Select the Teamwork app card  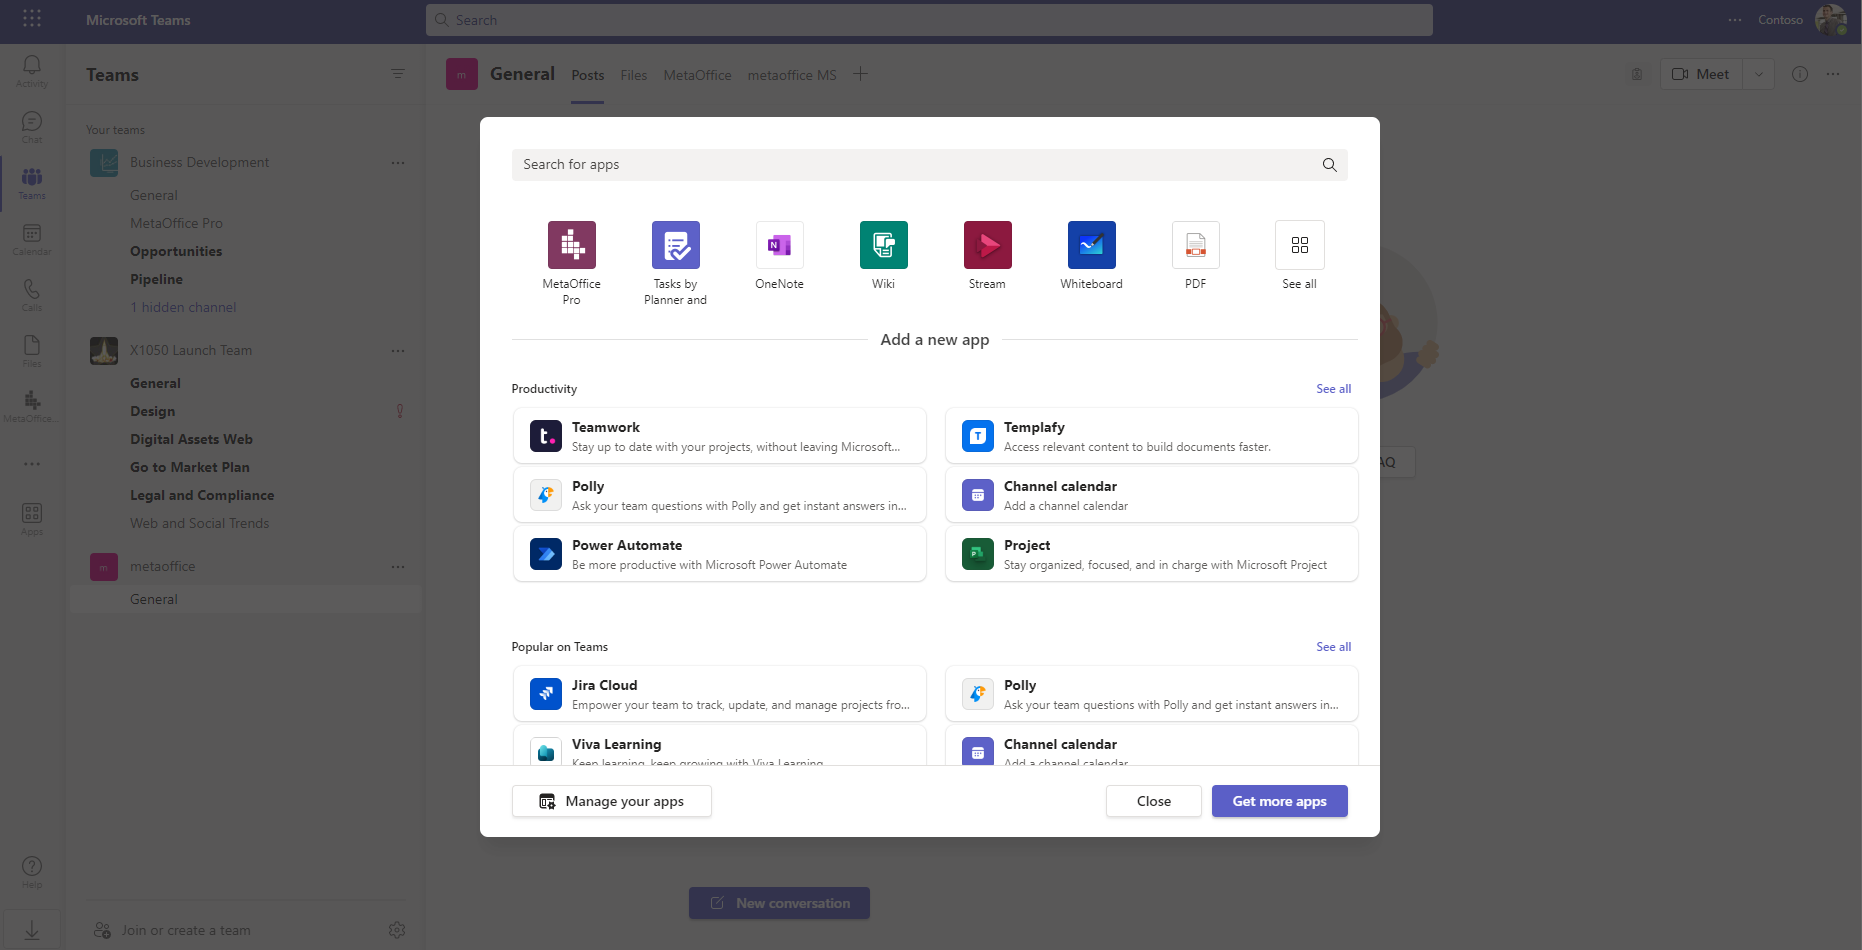coord(720,436)
